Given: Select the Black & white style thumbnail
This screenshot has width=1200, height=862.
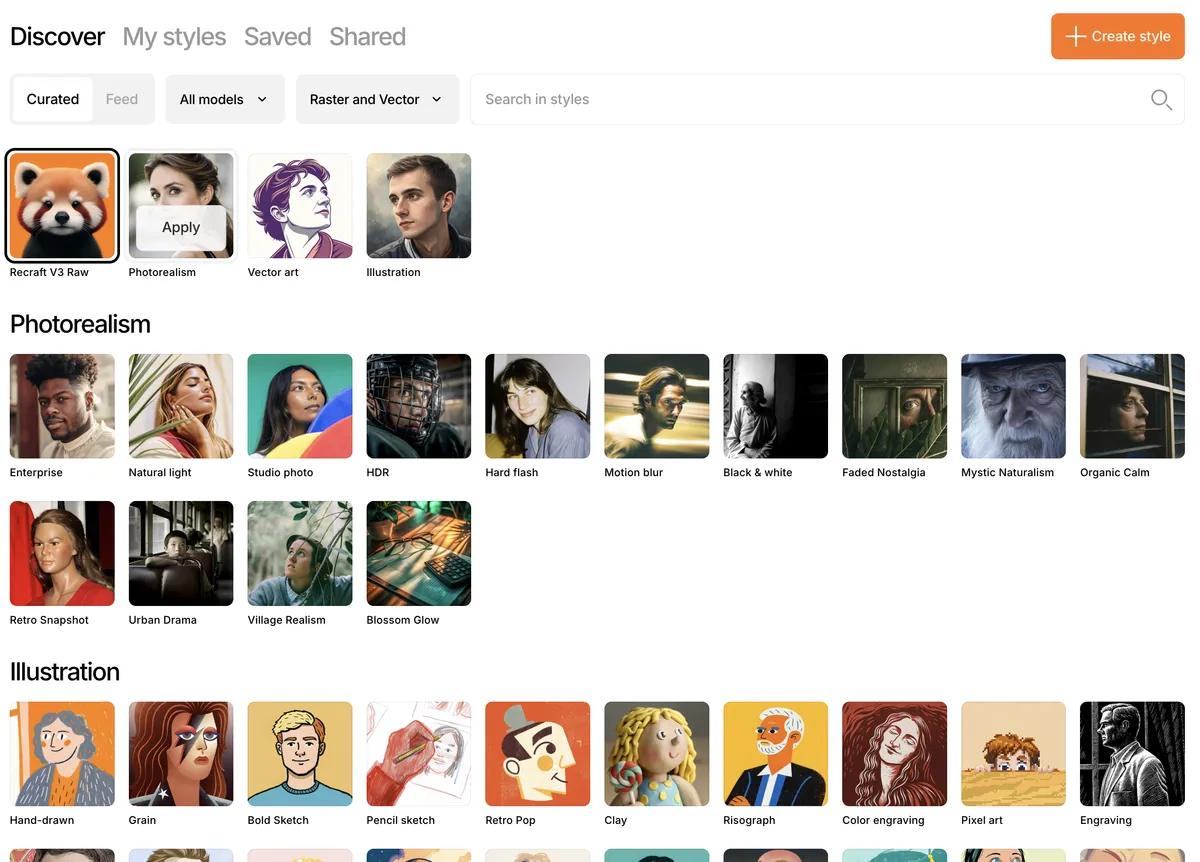Looking at the screenshot, I should 775,406.
